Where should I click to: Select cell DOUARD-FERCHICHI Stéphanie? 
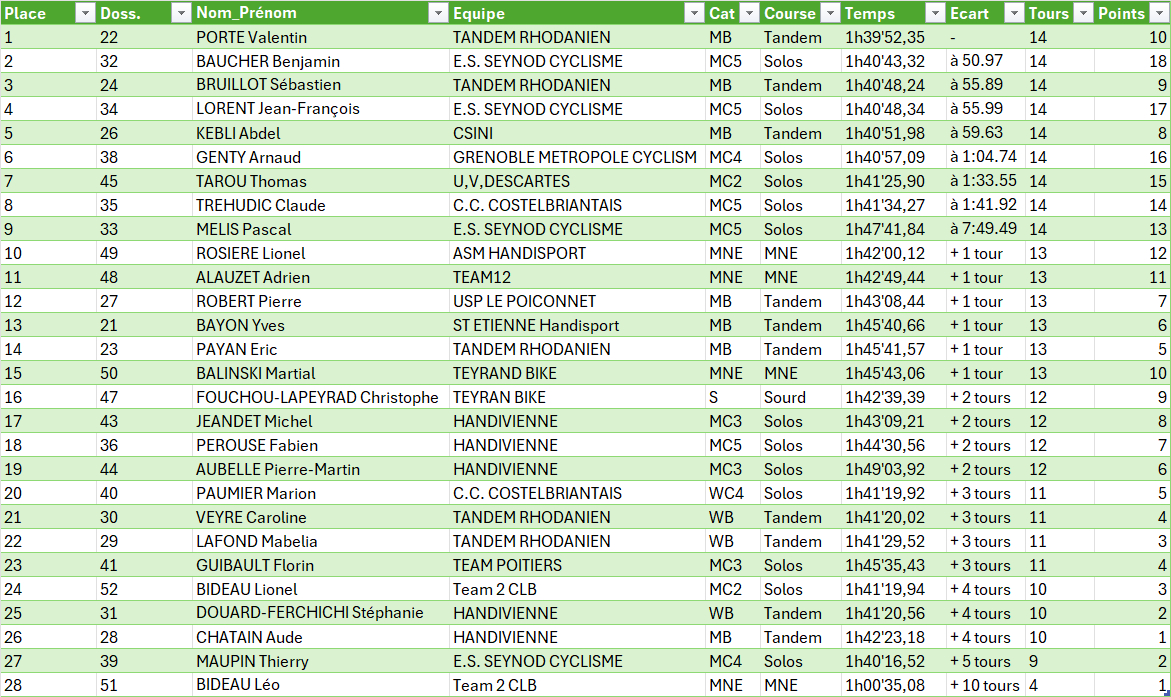(320, 613)
